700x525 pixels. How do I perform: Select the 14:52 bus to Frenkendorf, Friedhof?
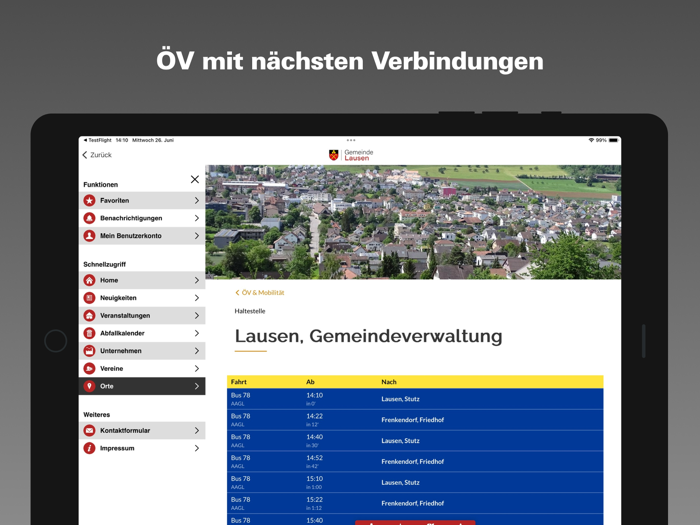(415, 462)
